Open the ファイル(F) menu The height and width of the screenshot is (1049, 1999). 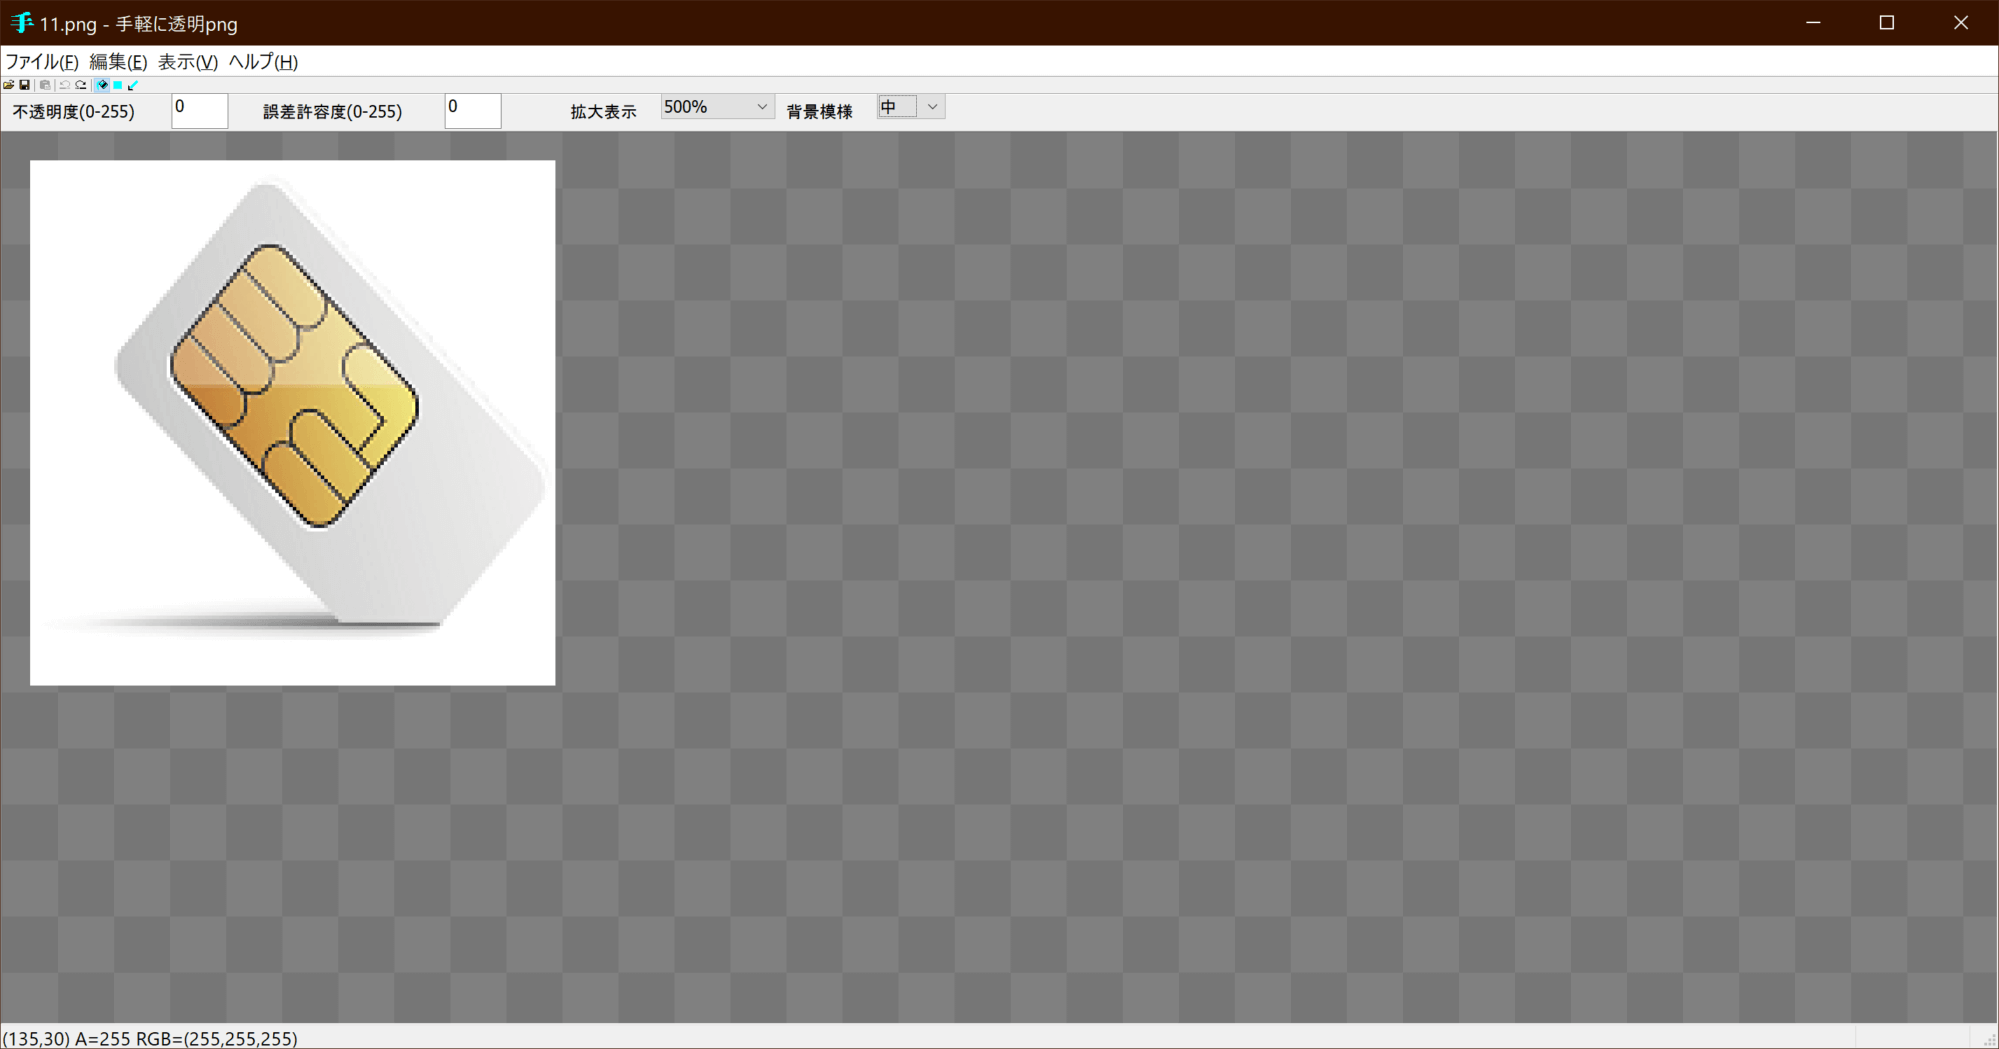tap(42, 62)
